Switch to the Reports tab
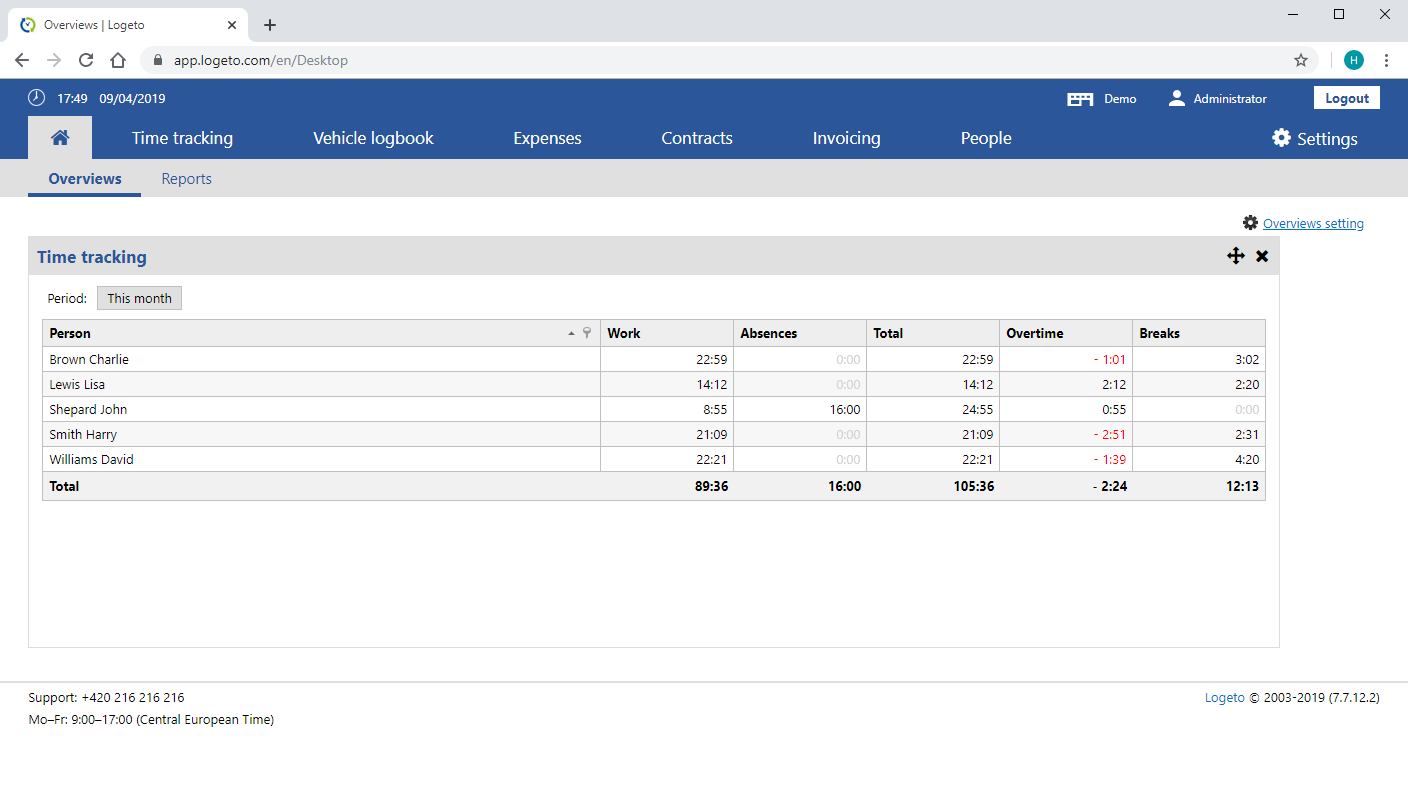Image resolution: width=1408 pixels, height=797 pixels. [x=187, y=179]
